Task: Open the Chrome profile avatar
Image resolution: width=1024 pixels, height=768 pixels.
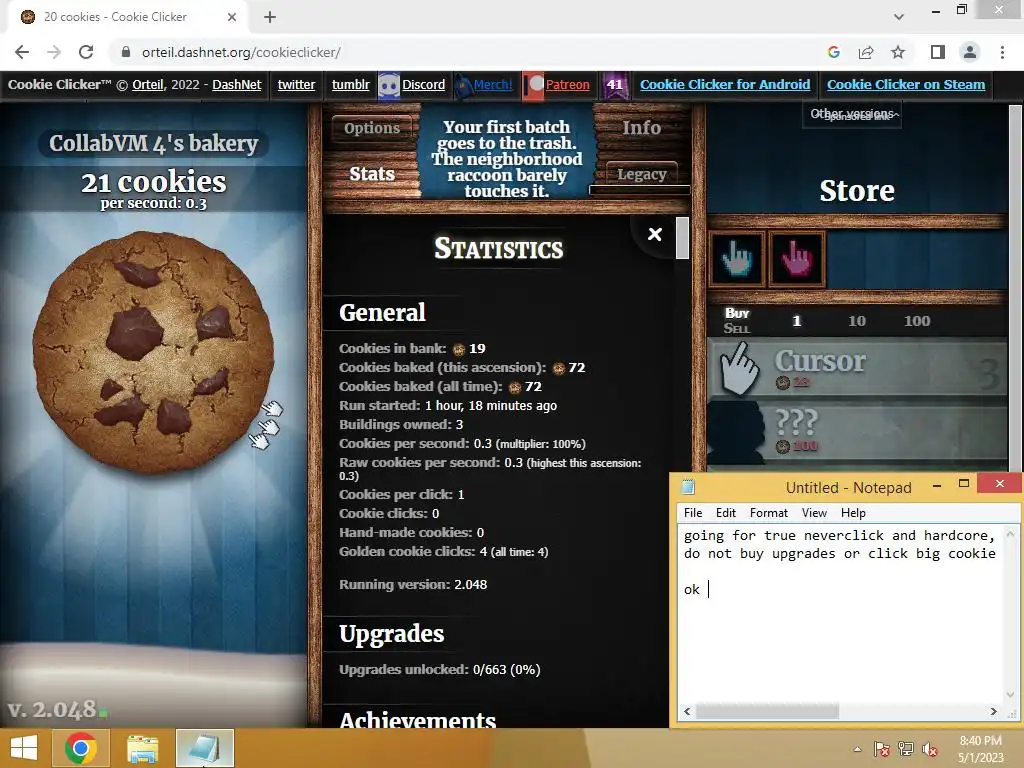Action: pos(970,52)
